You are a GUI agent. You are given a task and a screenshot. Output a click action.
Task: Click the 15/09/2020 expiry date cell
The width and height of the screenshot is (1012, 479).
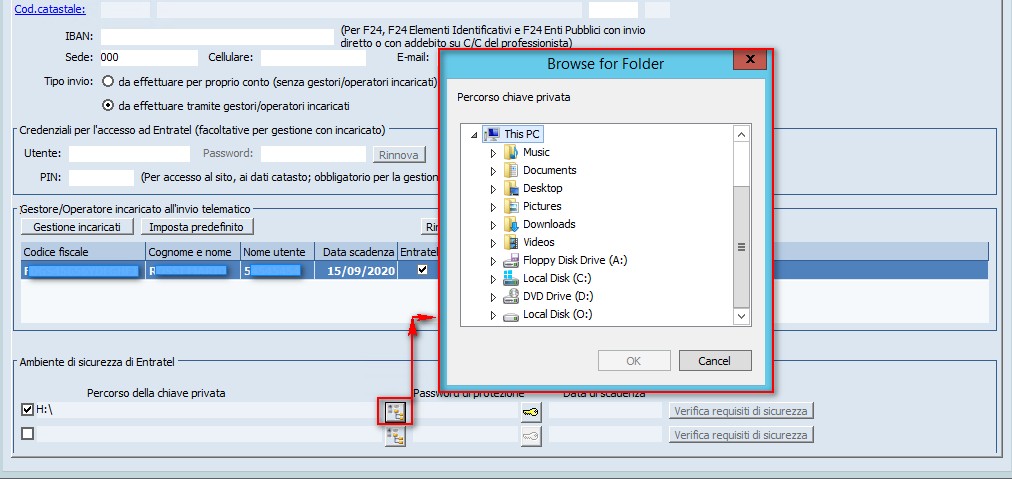pyautogui.click(x=356, y=270)
